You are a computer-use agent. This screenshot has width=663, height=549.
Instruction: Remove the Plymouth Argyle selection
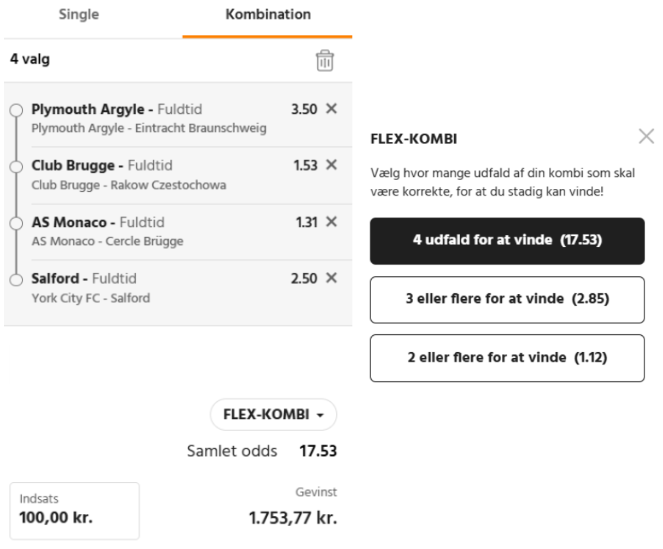pos(332,108)
